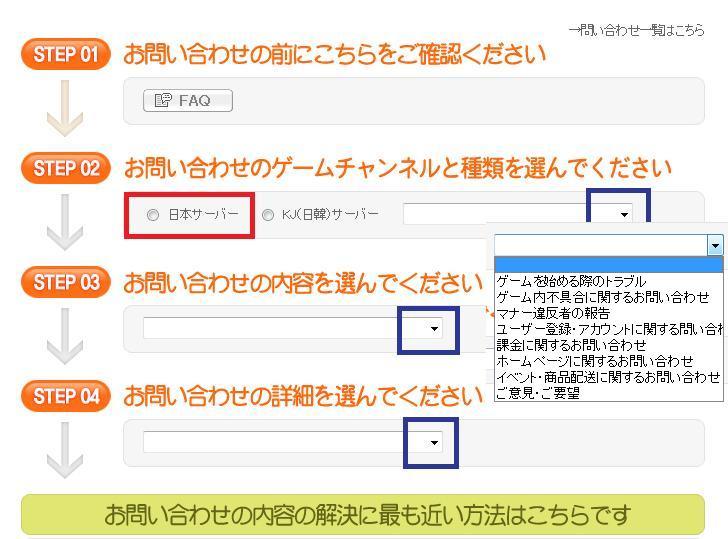
Task: Click the STEP 01 orange badge
Action: click(x=65, y=55)
